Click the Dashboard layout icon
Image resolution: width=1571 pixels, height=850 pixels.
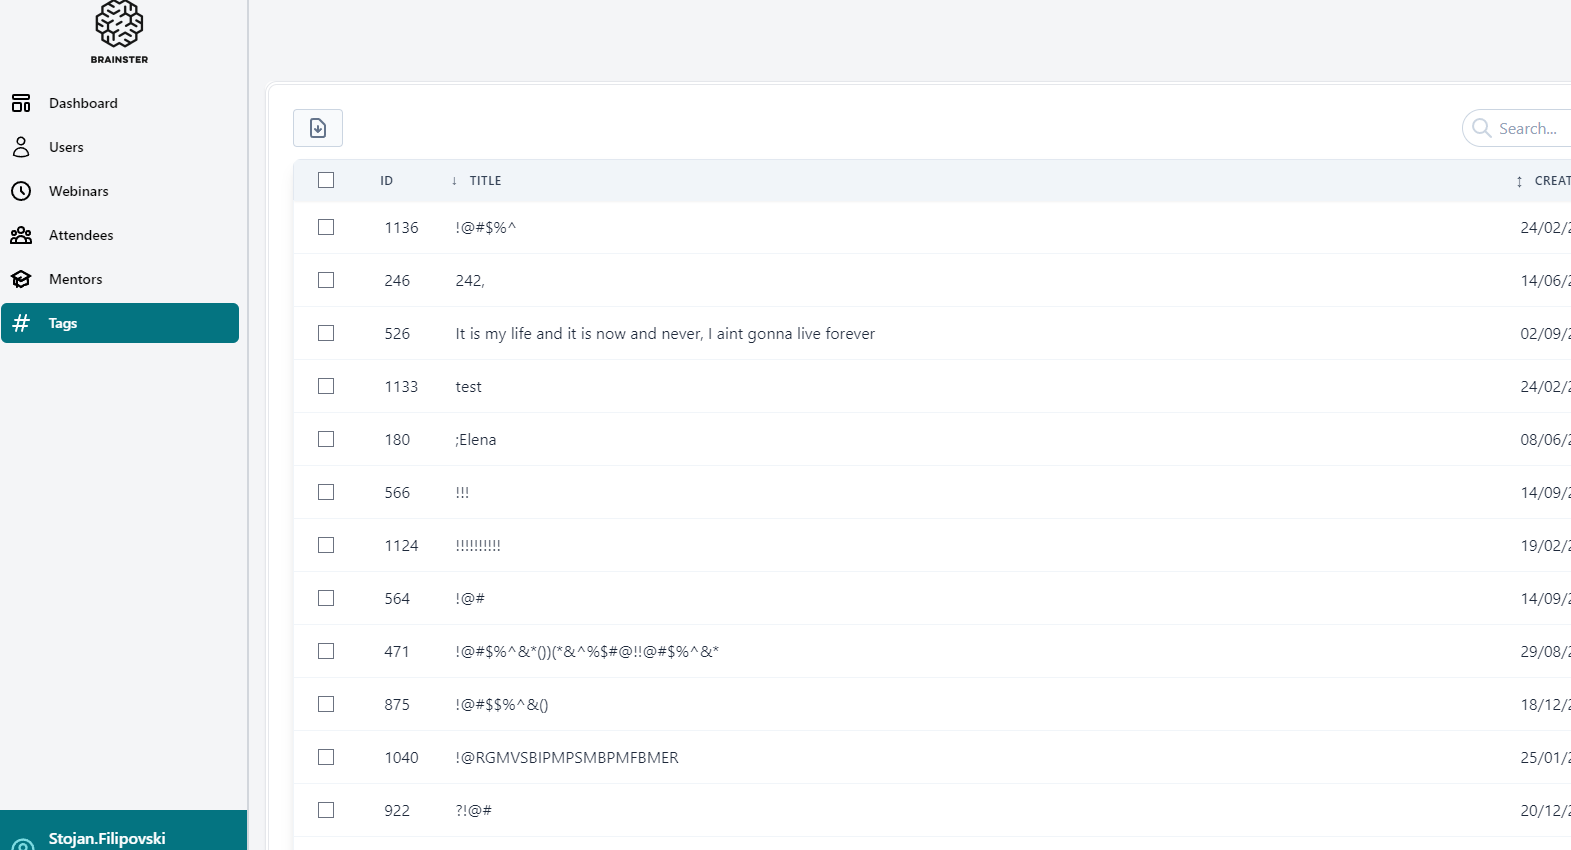(21, 103)
